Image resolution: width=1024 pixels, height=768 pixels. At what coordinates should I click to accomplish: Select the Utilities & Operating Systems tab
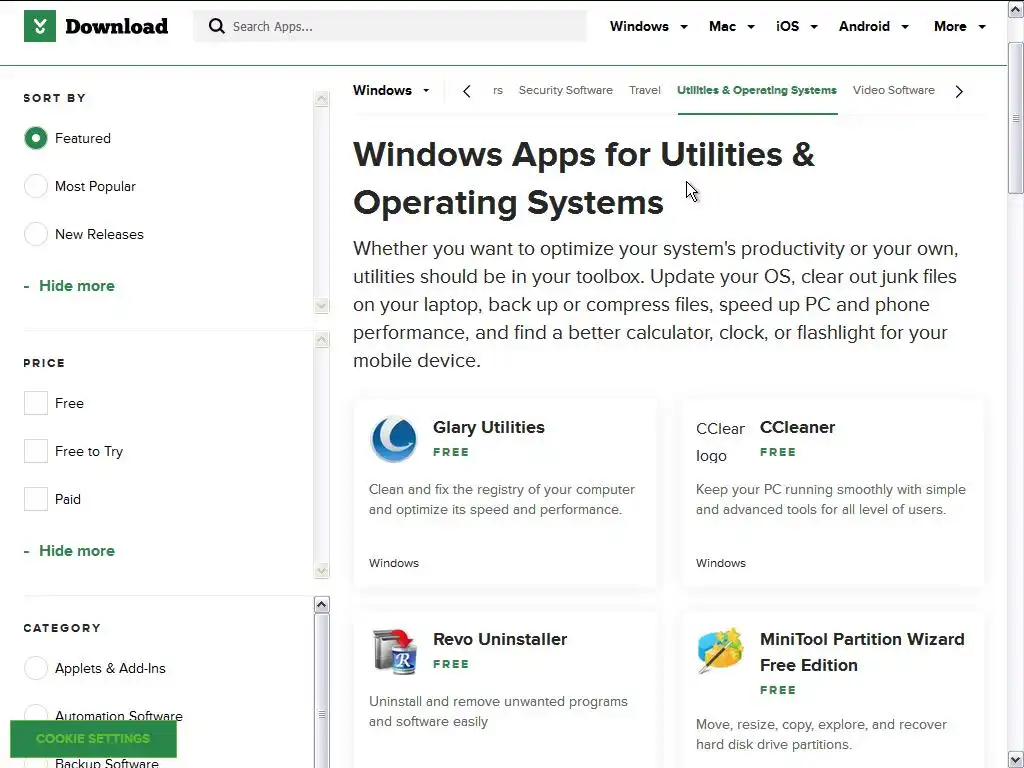tap(757, 90)
